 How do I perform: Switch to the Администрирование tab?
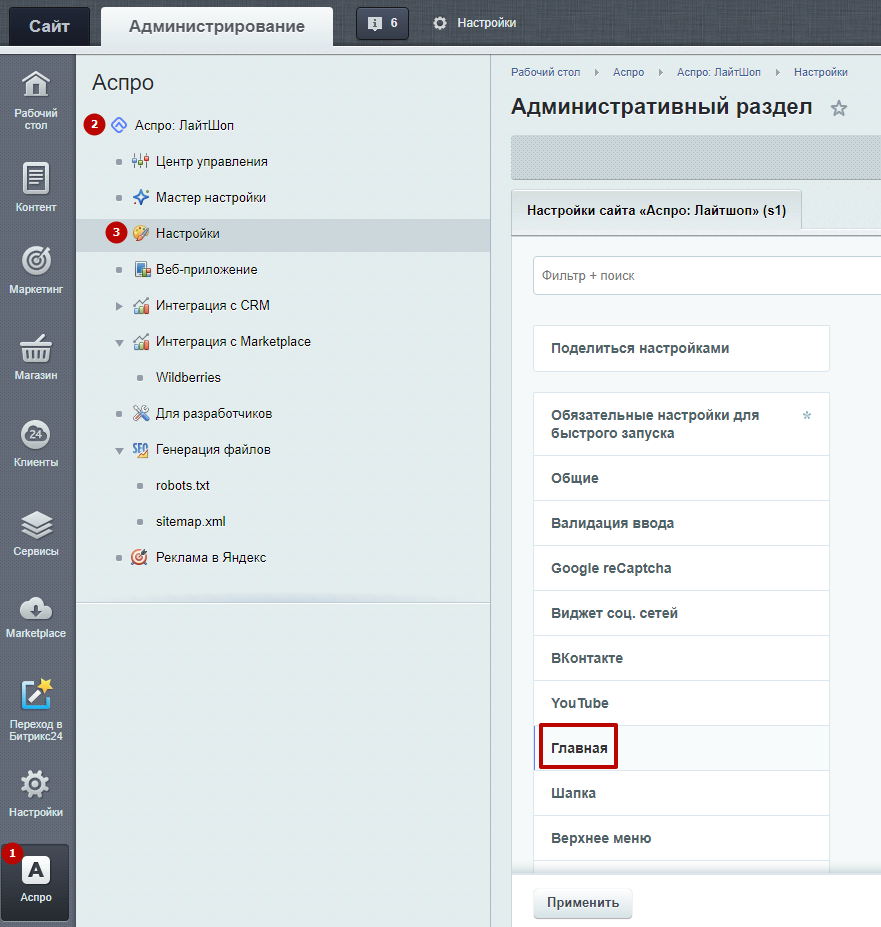pyautogui.click(x=217, y=26)
